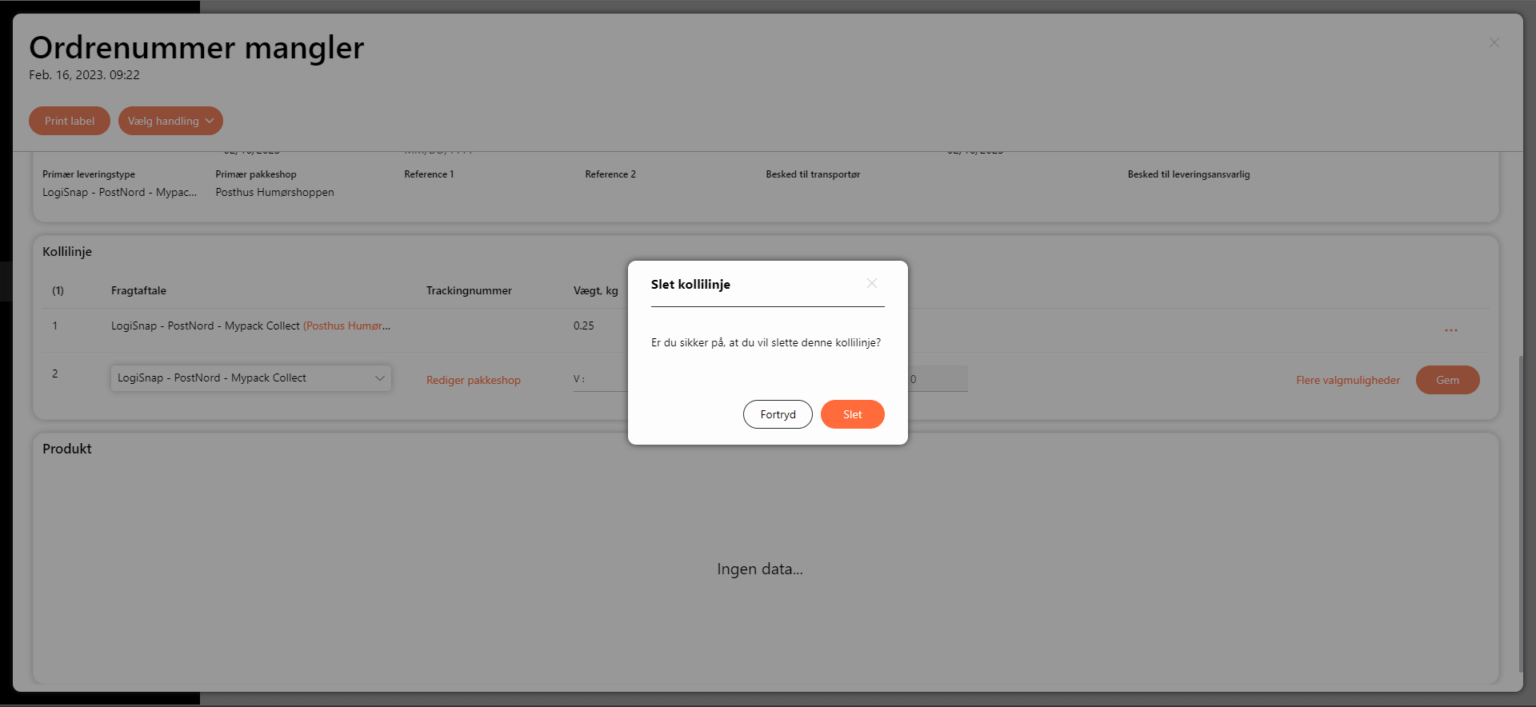Open the LogiSnap - PostNord - Mypack Collect dropdown

(250, 378)
